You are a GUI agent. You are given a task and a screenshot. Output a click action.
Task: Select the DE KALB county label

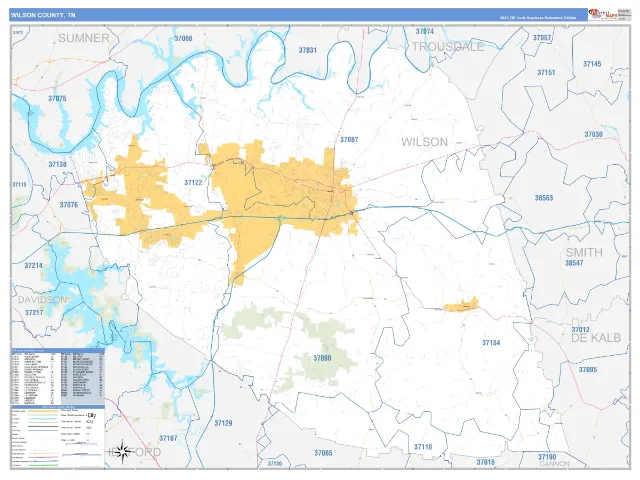coord(596,338)
